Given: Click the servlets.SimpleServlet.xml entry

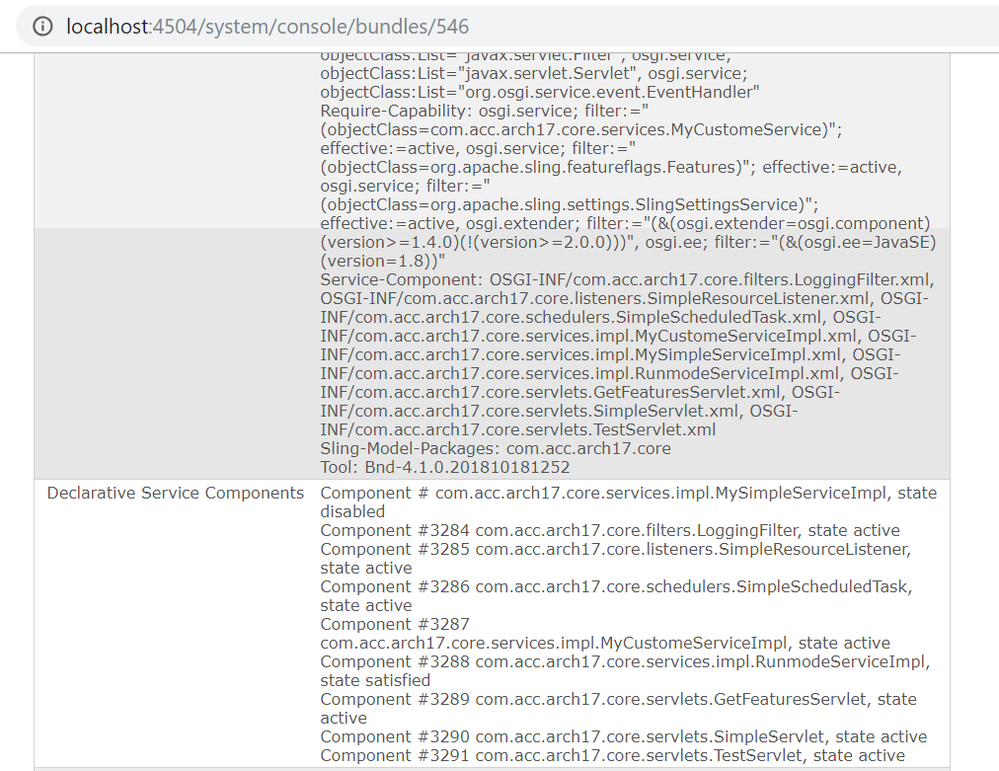Looking at the screenshot, I should [x=530, y=411].
